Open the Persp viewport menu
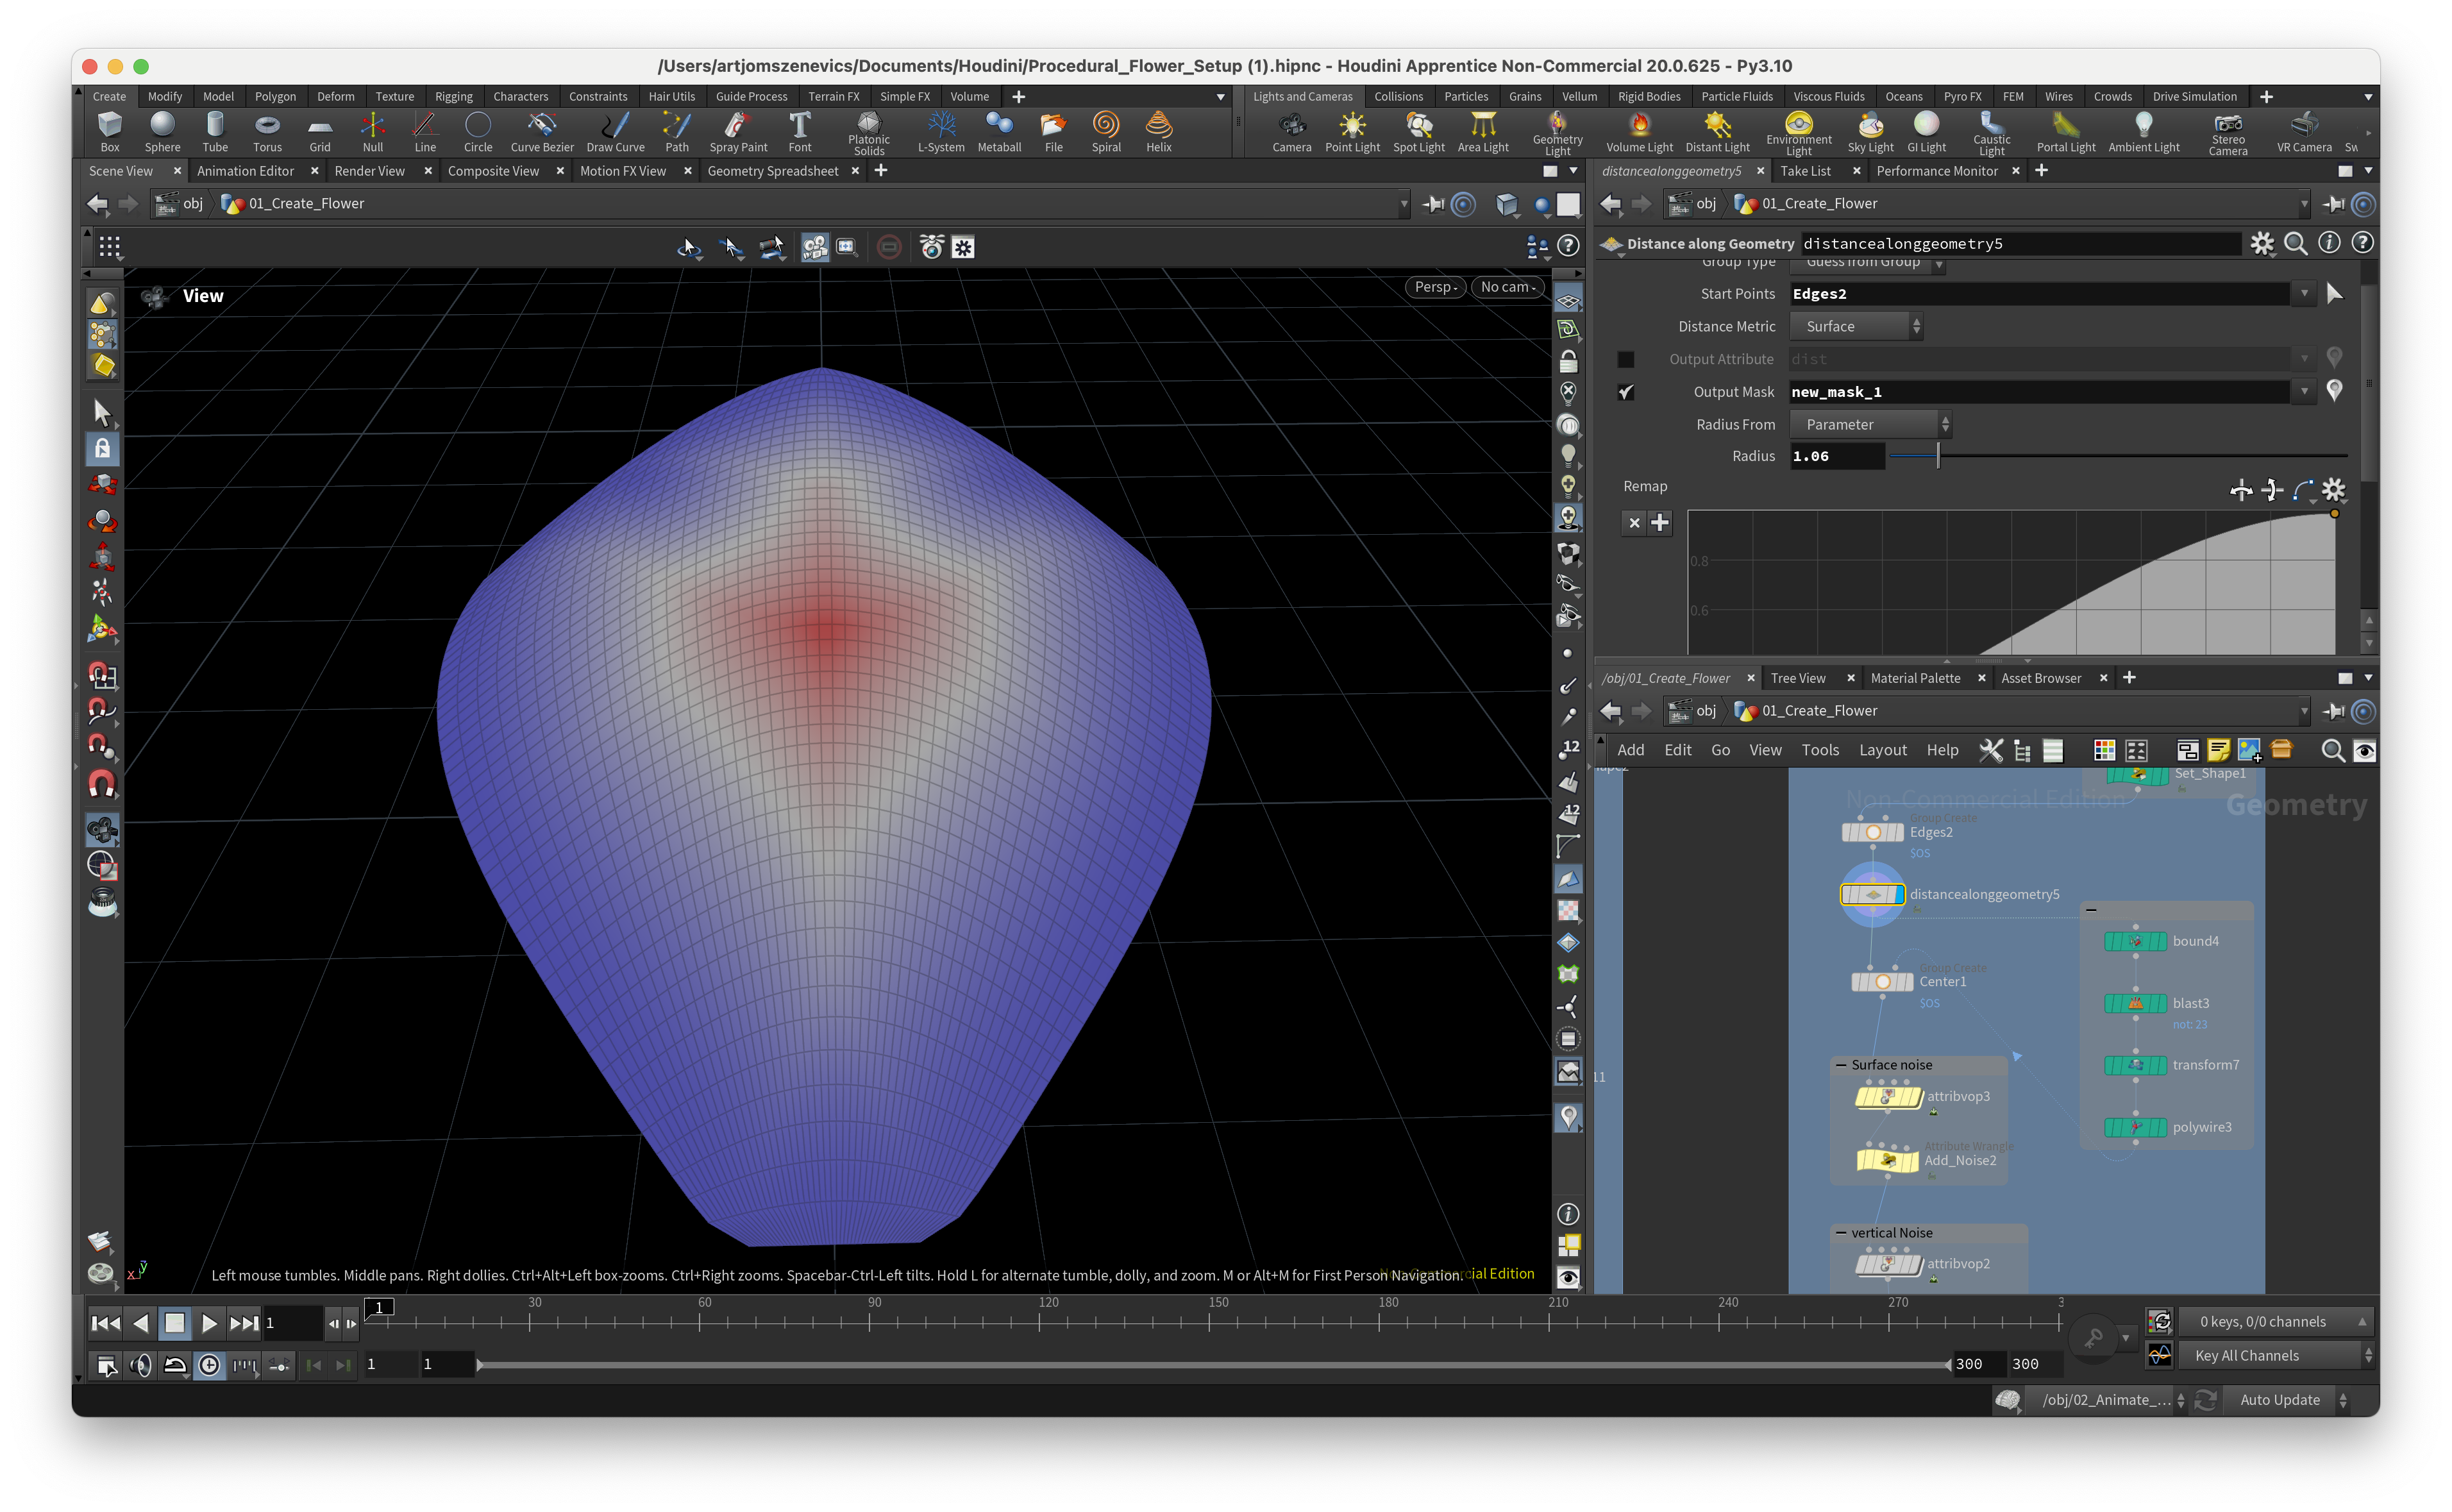2452x1512 pixels. [x=1436, y=287]
